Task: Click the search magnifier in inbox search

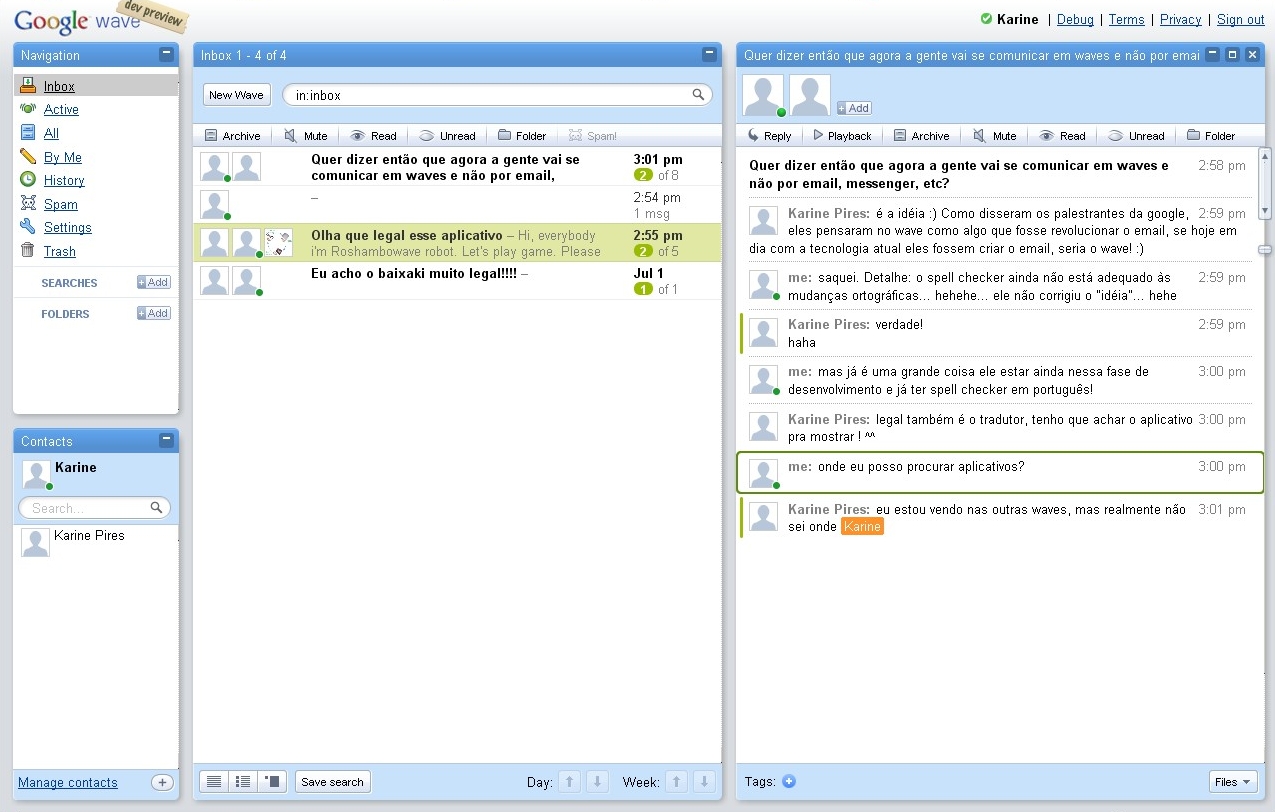Action: [x=698, y=95]
